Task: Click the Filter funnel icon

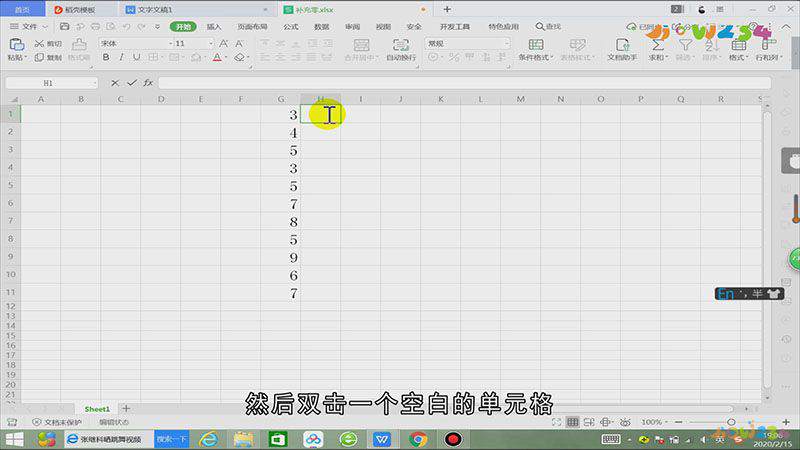Action: pos(685,45)
